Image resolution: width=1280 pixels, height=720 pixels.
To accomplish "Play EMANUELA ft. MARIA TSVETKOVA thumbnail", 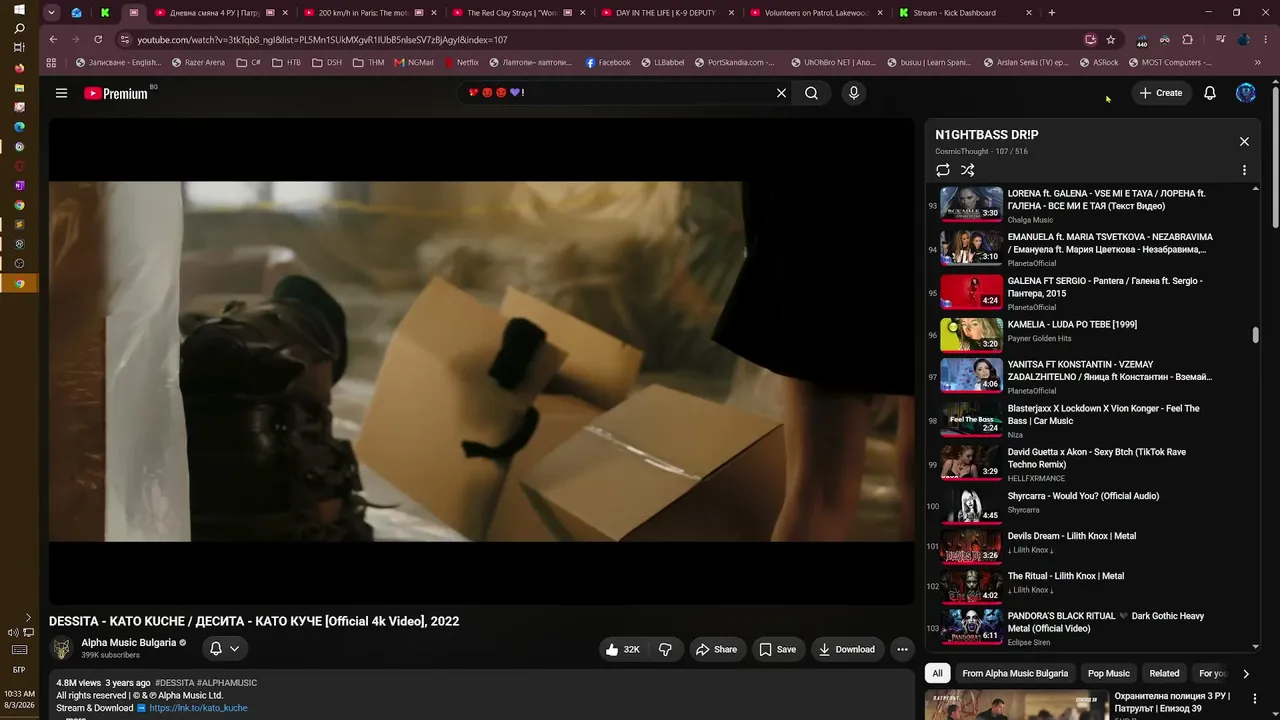I will pos(971,247).
